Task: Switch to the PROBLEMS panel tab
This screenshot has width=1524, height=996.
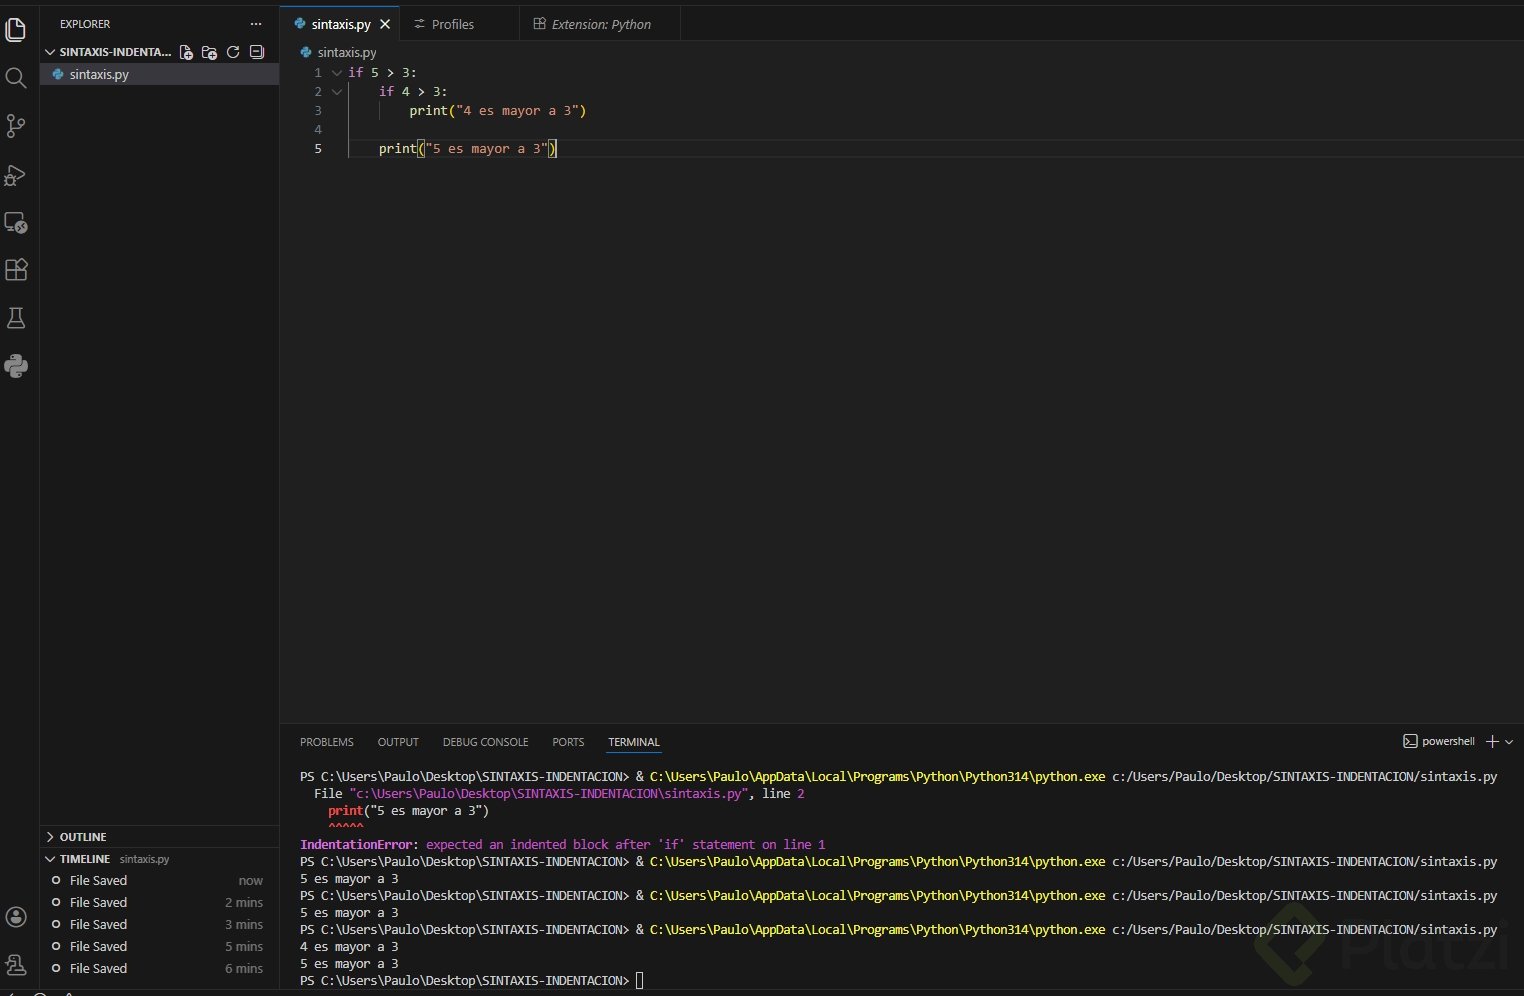Action: (326, 742)
